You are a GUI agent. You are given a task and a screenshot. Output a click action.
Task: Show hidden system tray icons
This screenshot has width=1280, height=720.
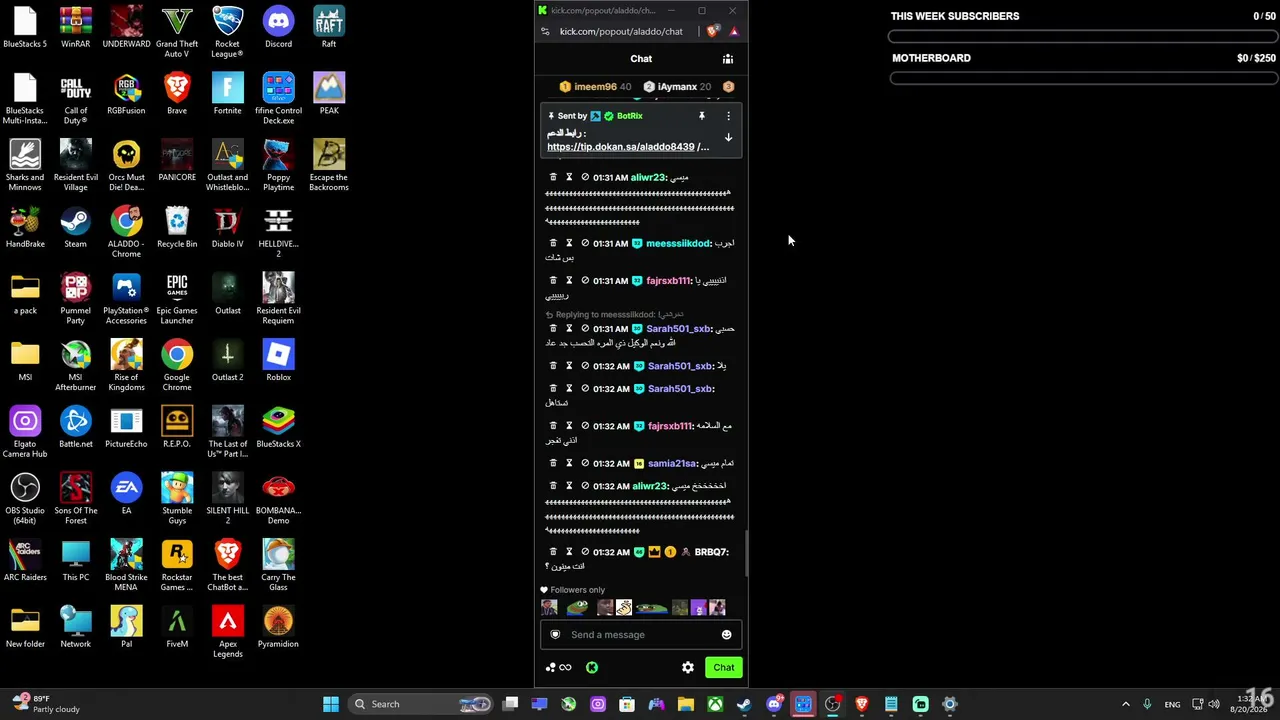pyautogui.click(x=1125, y=704)
